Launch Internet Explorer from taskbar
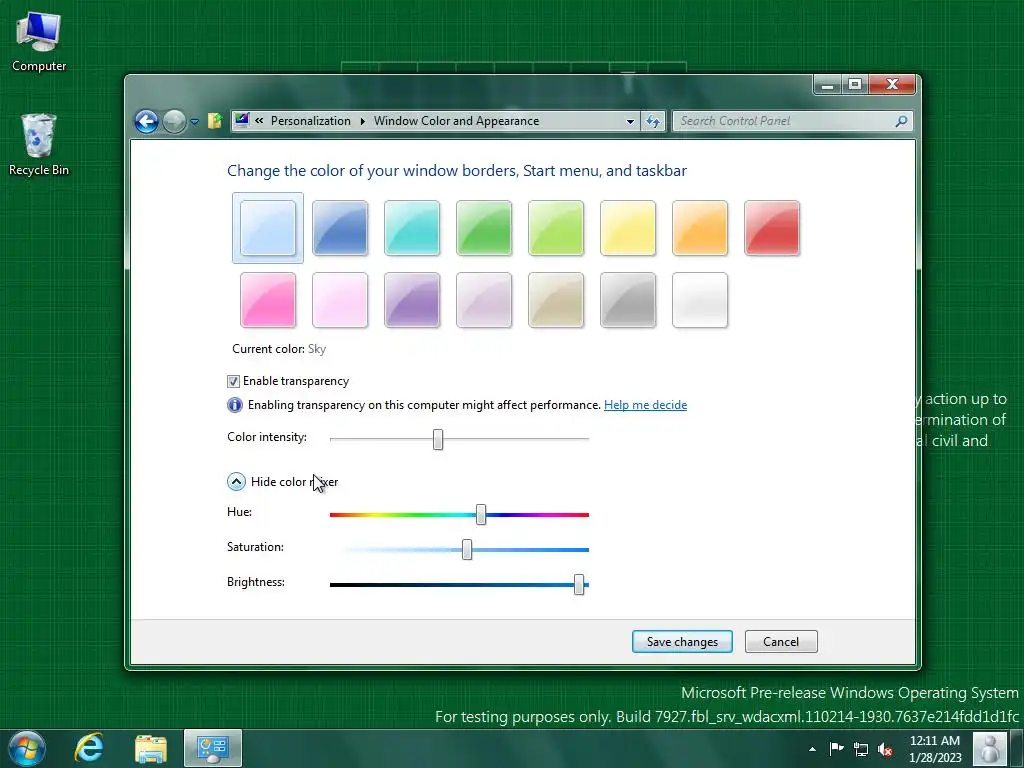Screen dimensions: 1024x768 (89, 748)
